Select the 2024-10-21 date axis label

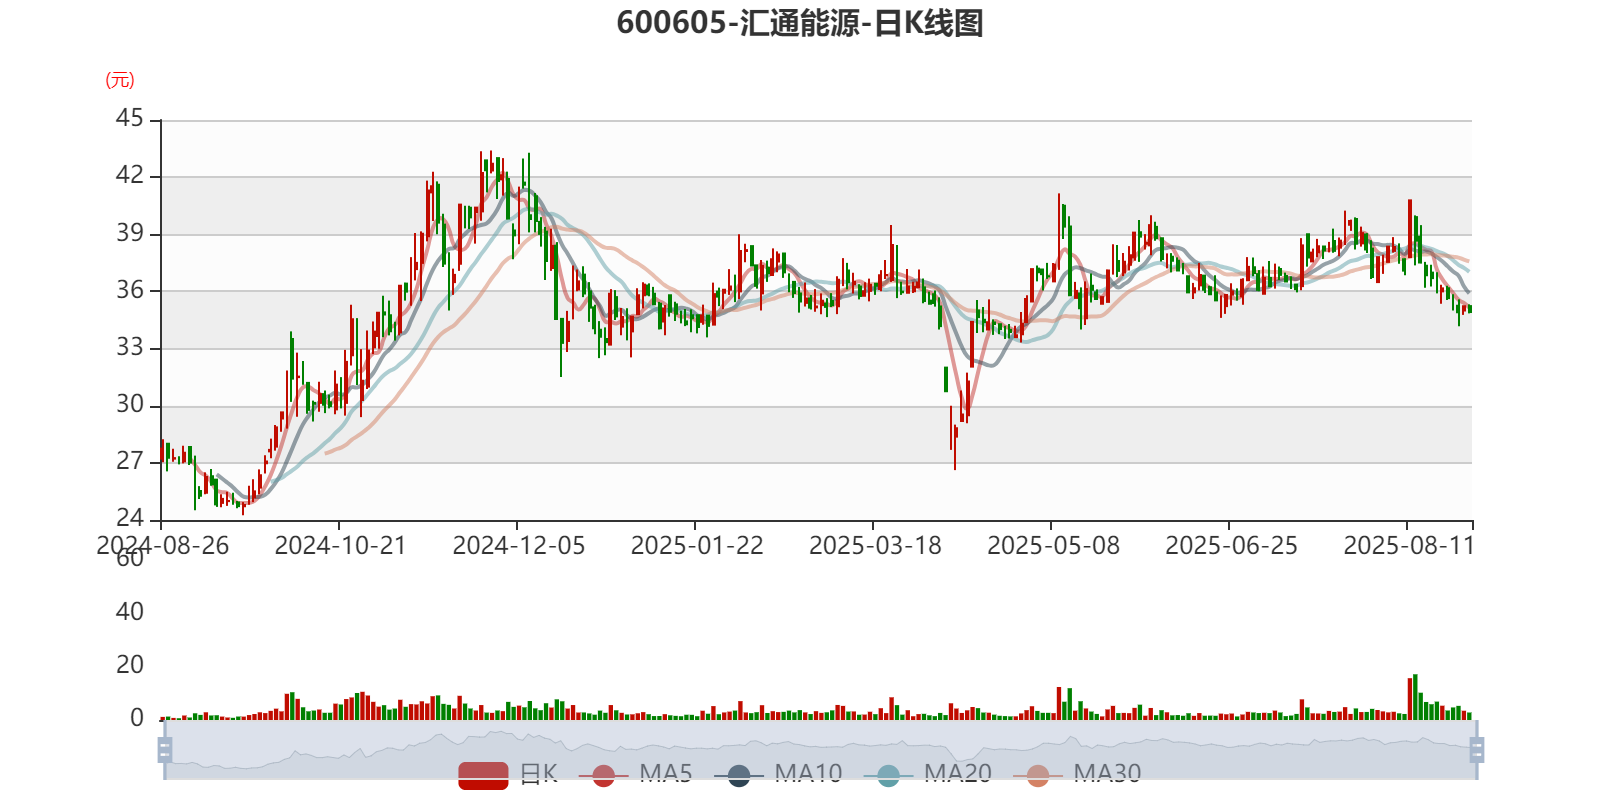[x=340, y=546]
